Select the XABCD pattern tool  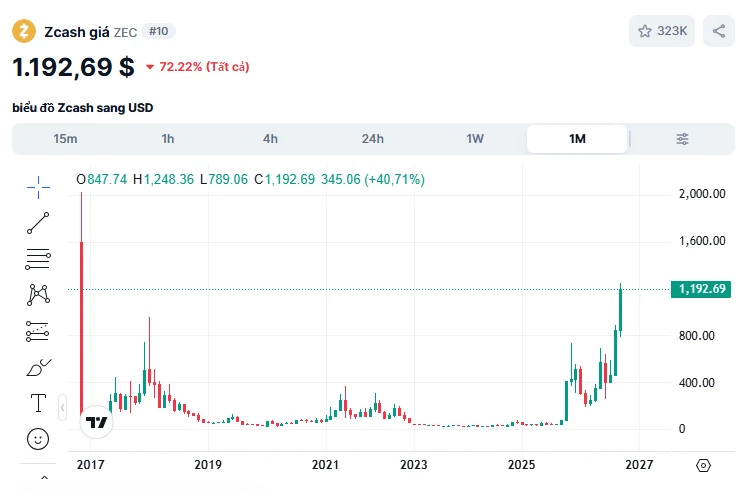38,295
